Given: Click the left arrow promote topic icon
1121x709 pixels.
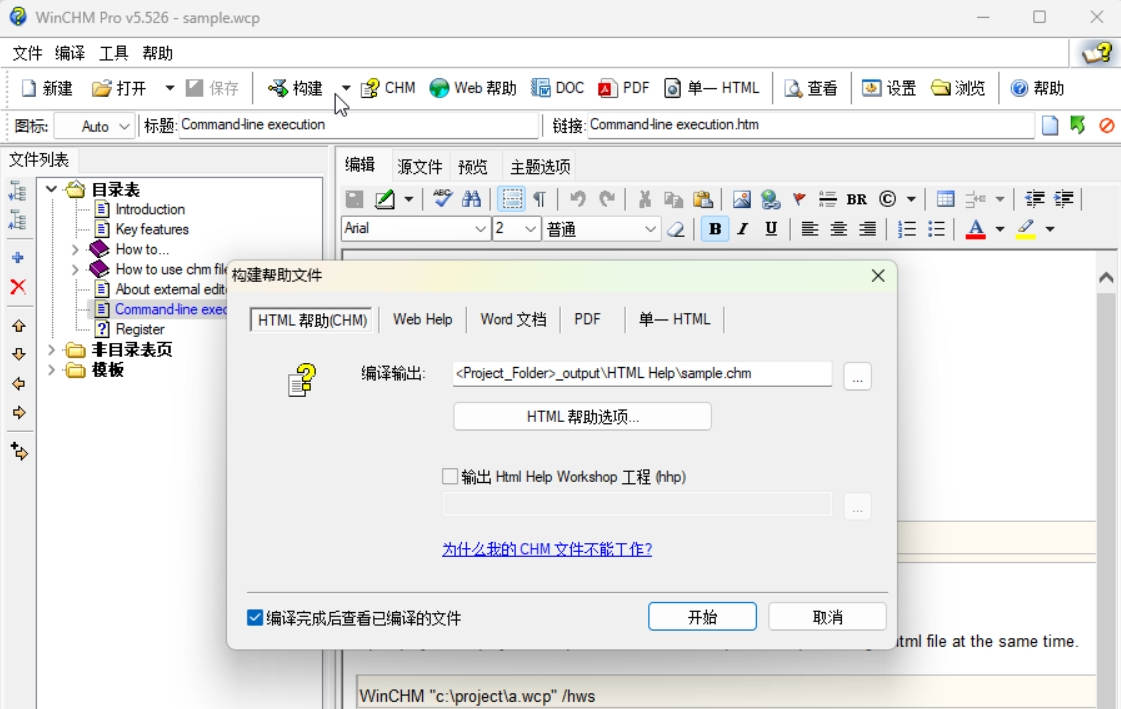Looking at the screenshot, I should click(19, 384).
